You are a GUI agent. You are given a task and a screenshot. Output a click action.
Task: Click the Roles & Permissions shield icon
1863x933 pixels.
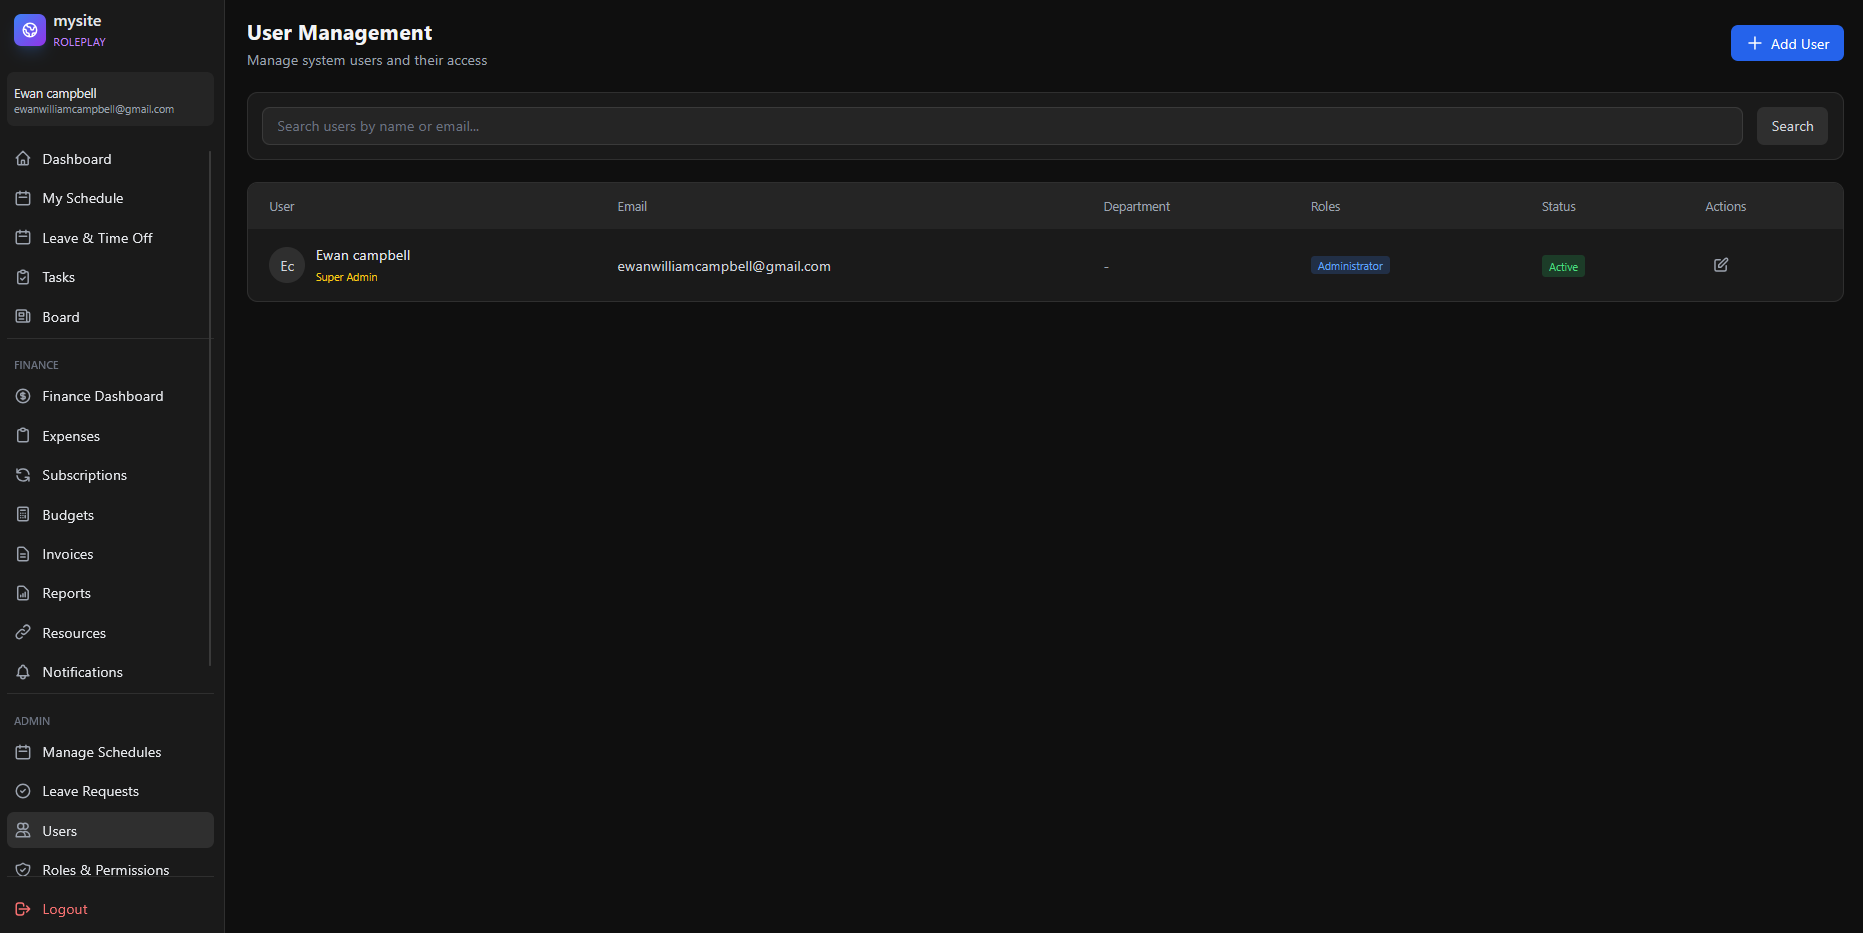[23, 870]
